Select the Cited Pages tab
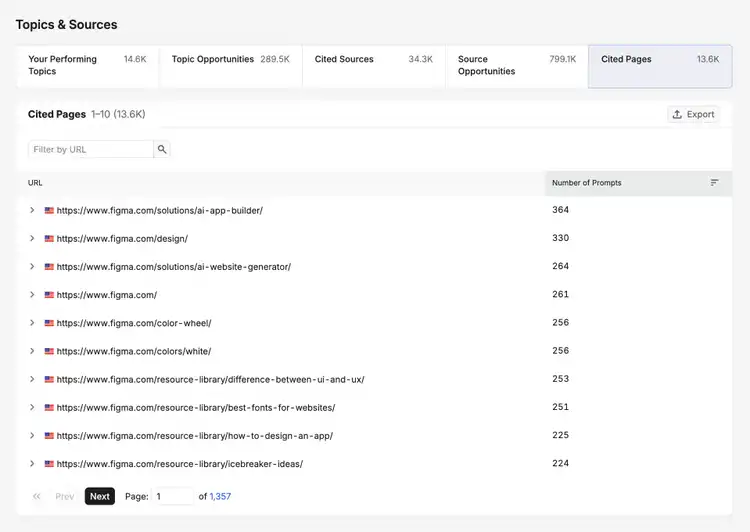Screen dimensions: 750x532 [660, 66]
